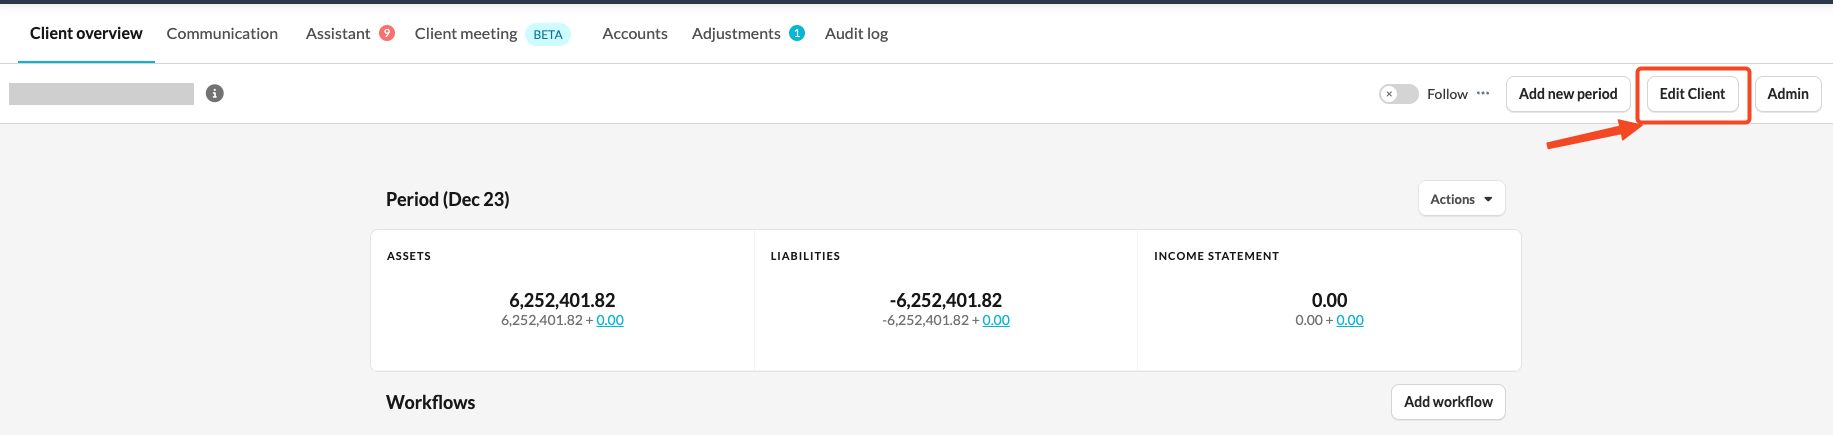The image size is (1833, 435).
Task: Go to the Audit log tab
Action: click(x=856, y=33)
